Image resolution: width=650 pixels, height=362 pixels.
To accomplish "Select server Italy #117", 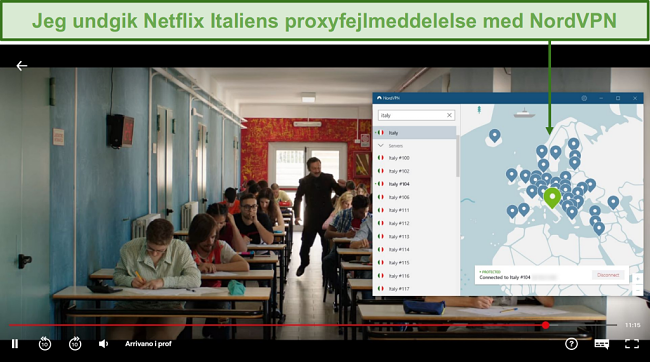I will coord(415,289).
